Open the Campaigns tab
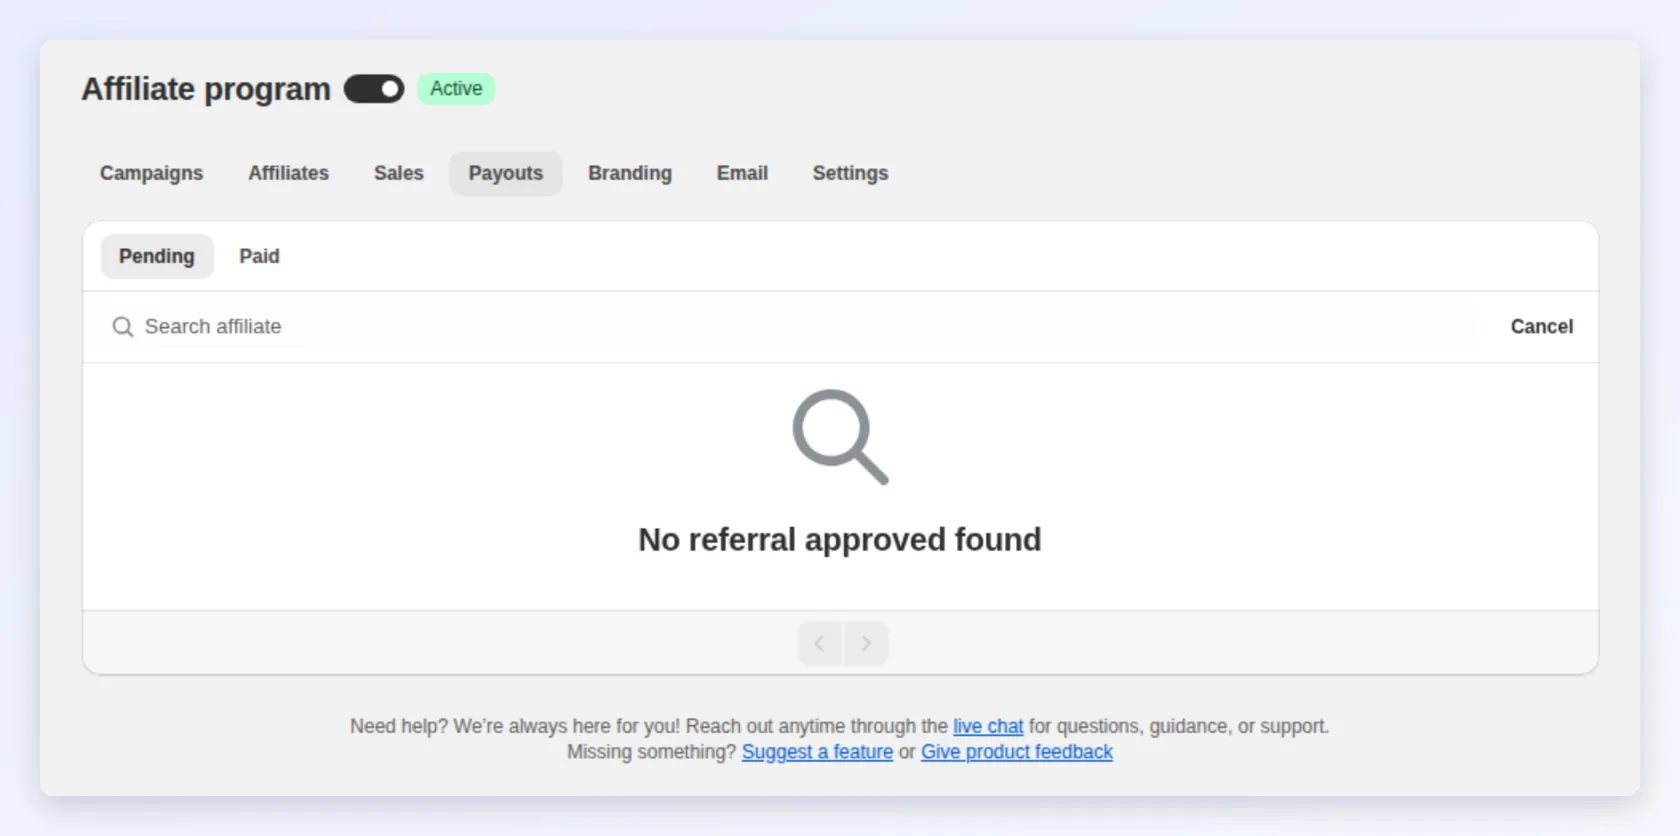Screen dimensions: 1680x836 [x=151, y=173]
